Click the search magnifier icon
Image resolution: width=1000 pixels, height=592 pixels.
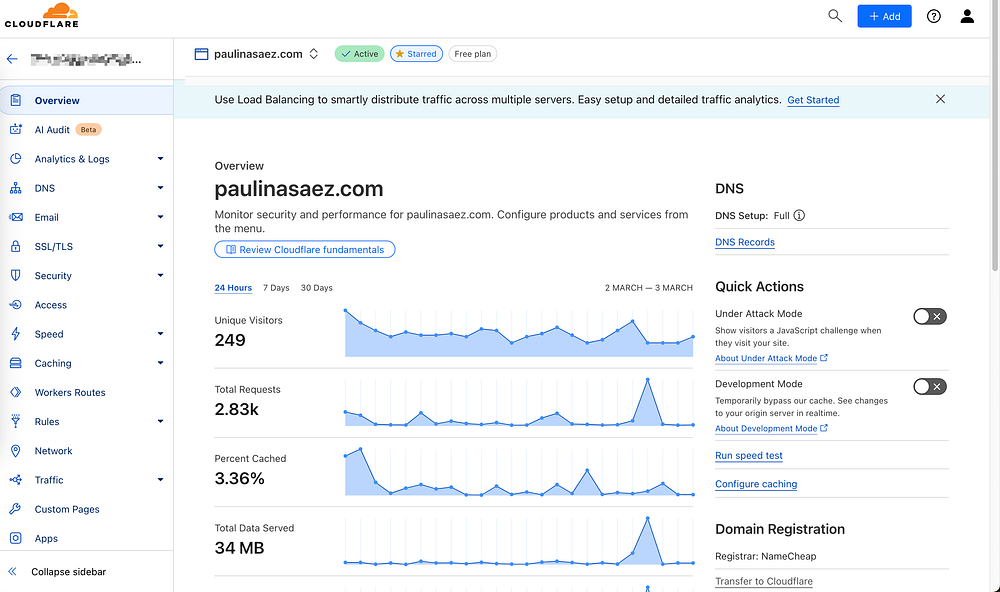(835, 16)
